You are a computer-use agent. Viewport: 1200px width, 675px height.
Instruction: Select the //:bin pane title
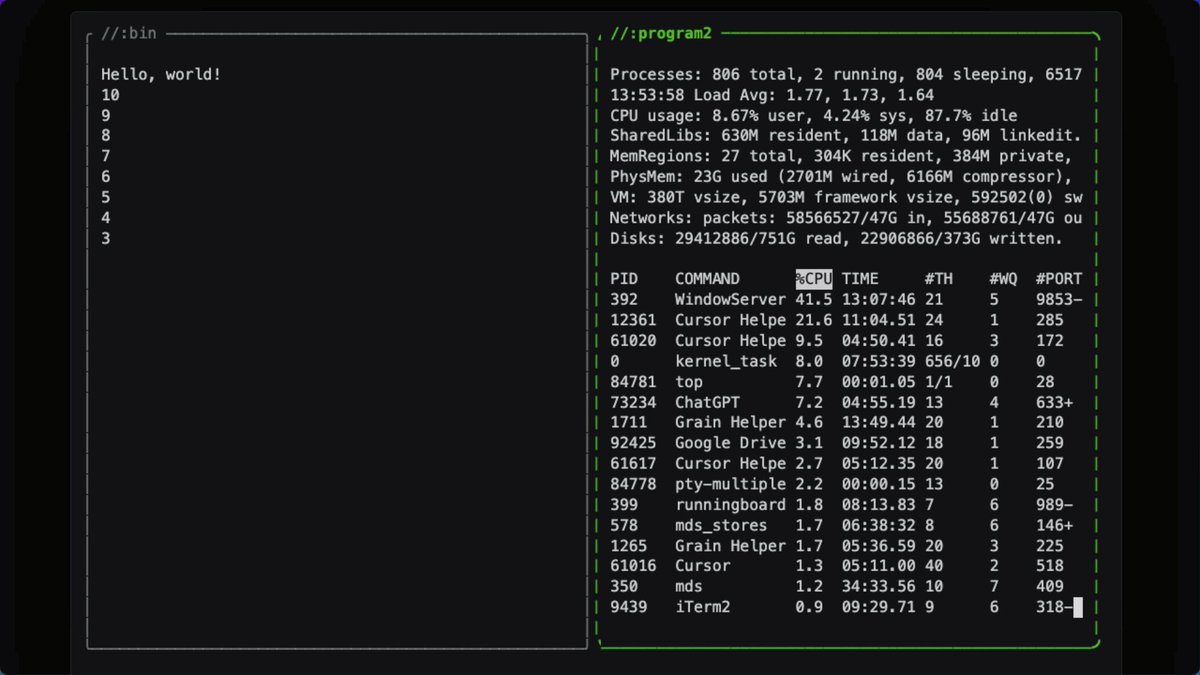click(128, 34)
